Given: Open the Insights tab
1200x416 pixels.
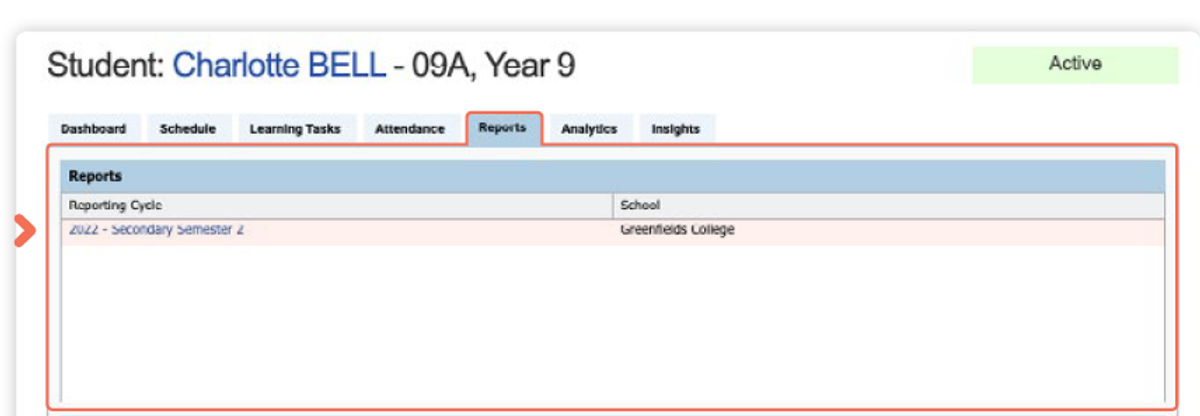Looking at the screenshot, I should [675, 129].
